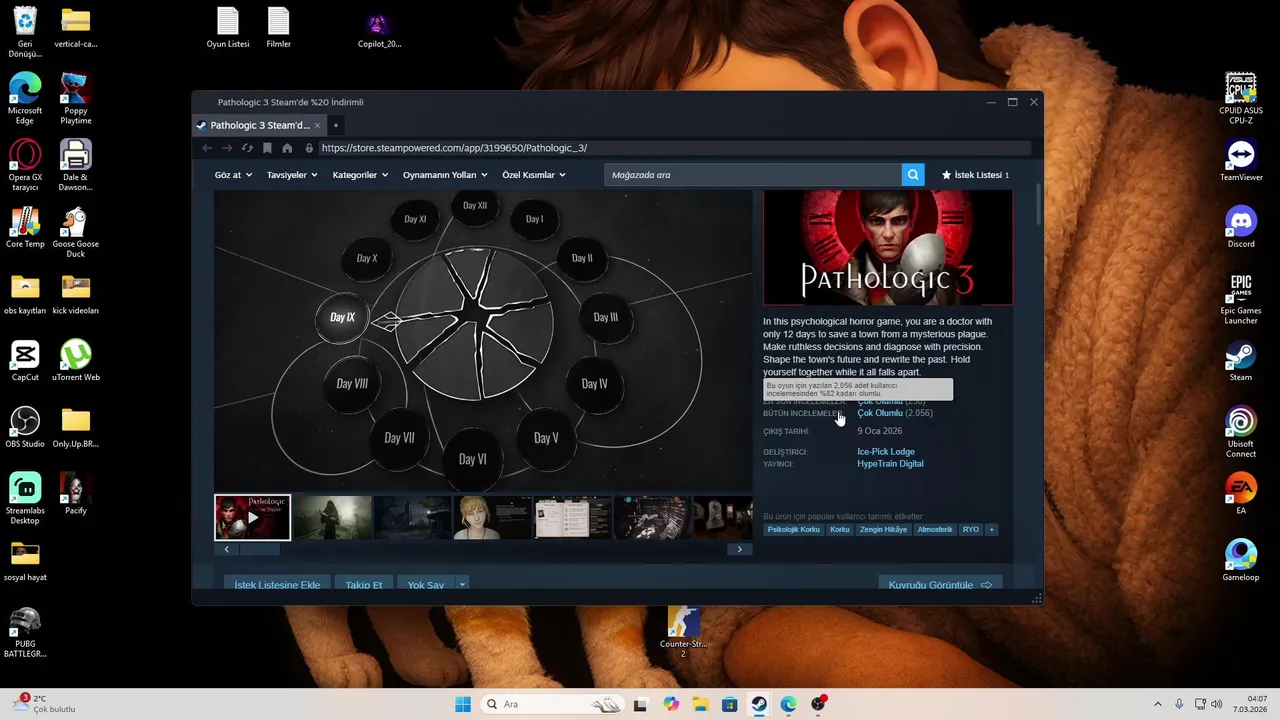Launch Opera GX desktop shortcut

(25, 165)
